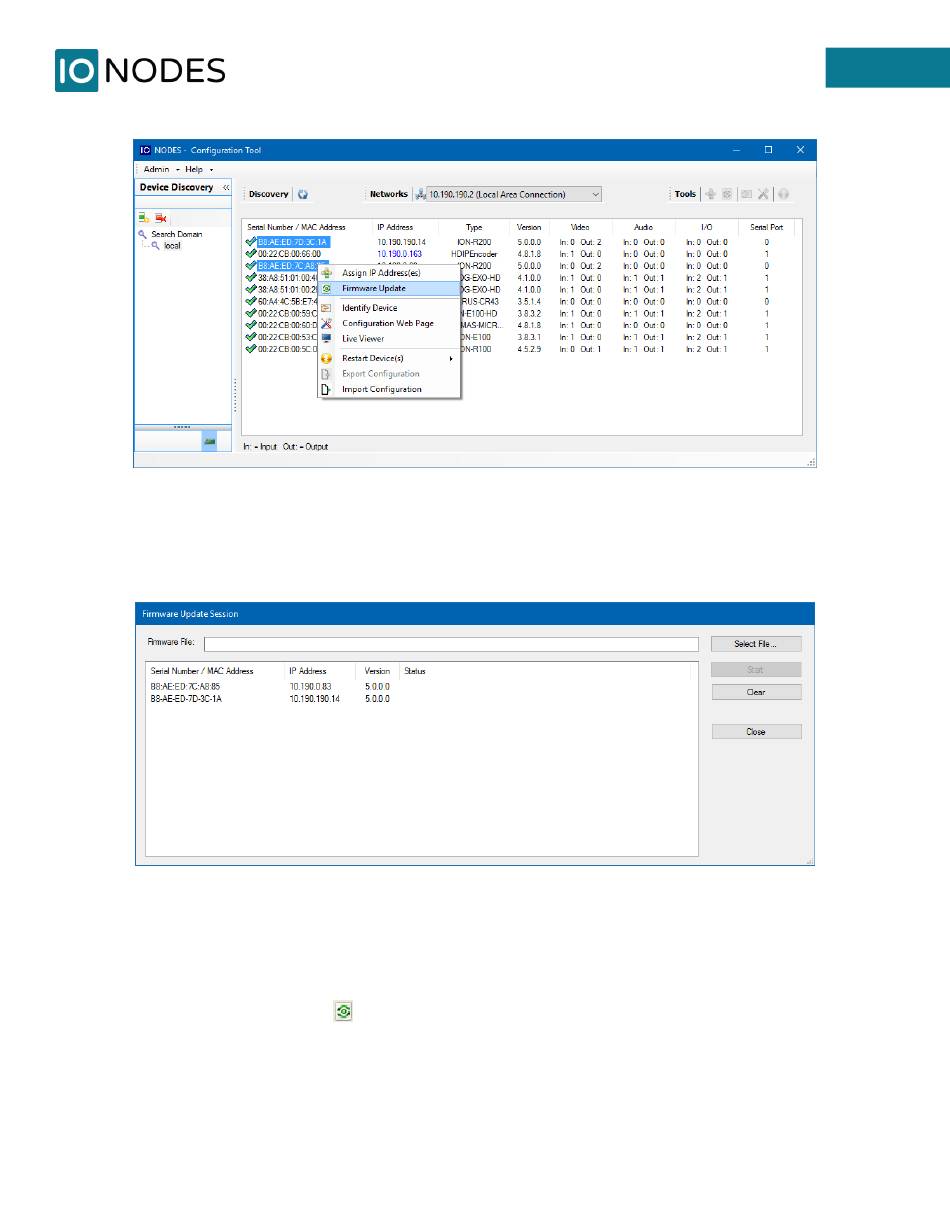950x1229 pixels.
Task: Open the Help menu
Action: pos(198,170)
